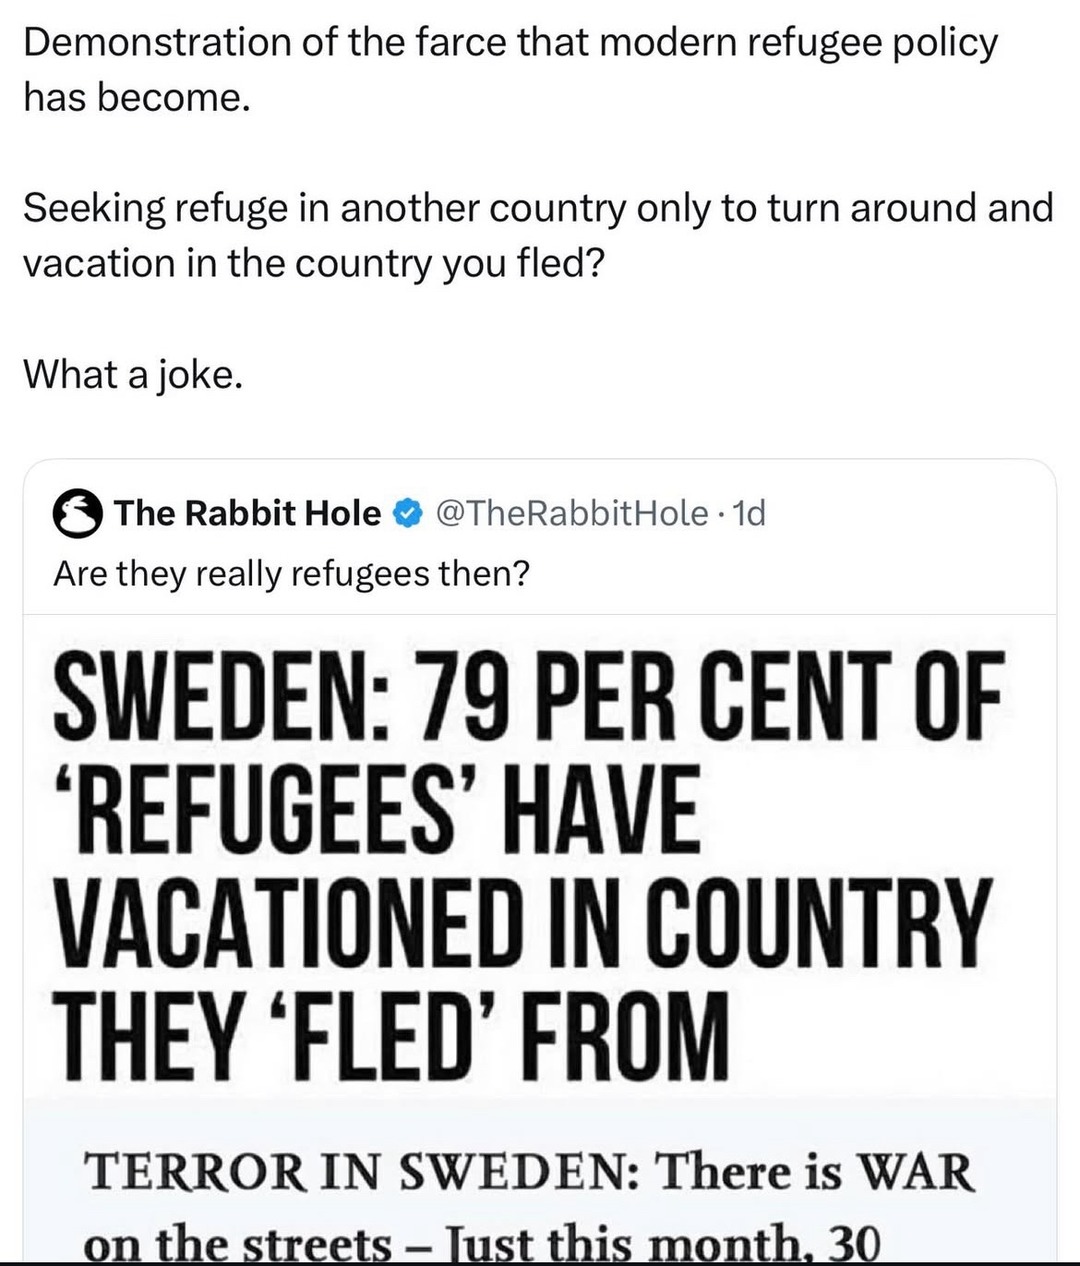1080x1266 pixels.
Task: Open the profile picture of the quoted account
Action: coord(76,513)
